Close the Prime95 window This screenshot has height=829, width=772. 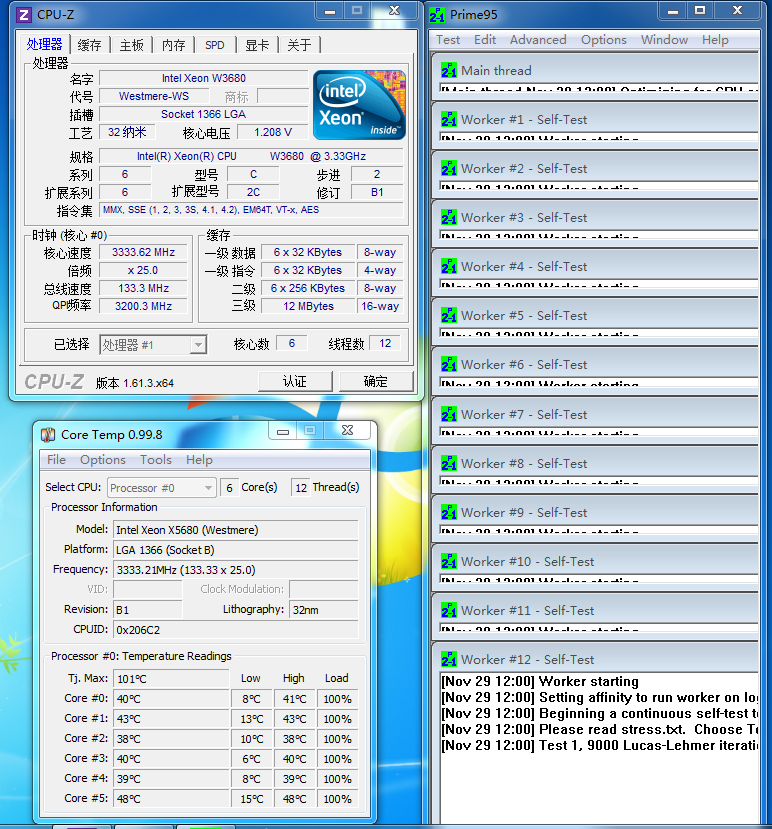pyautogui.click(x=737, y=11)
